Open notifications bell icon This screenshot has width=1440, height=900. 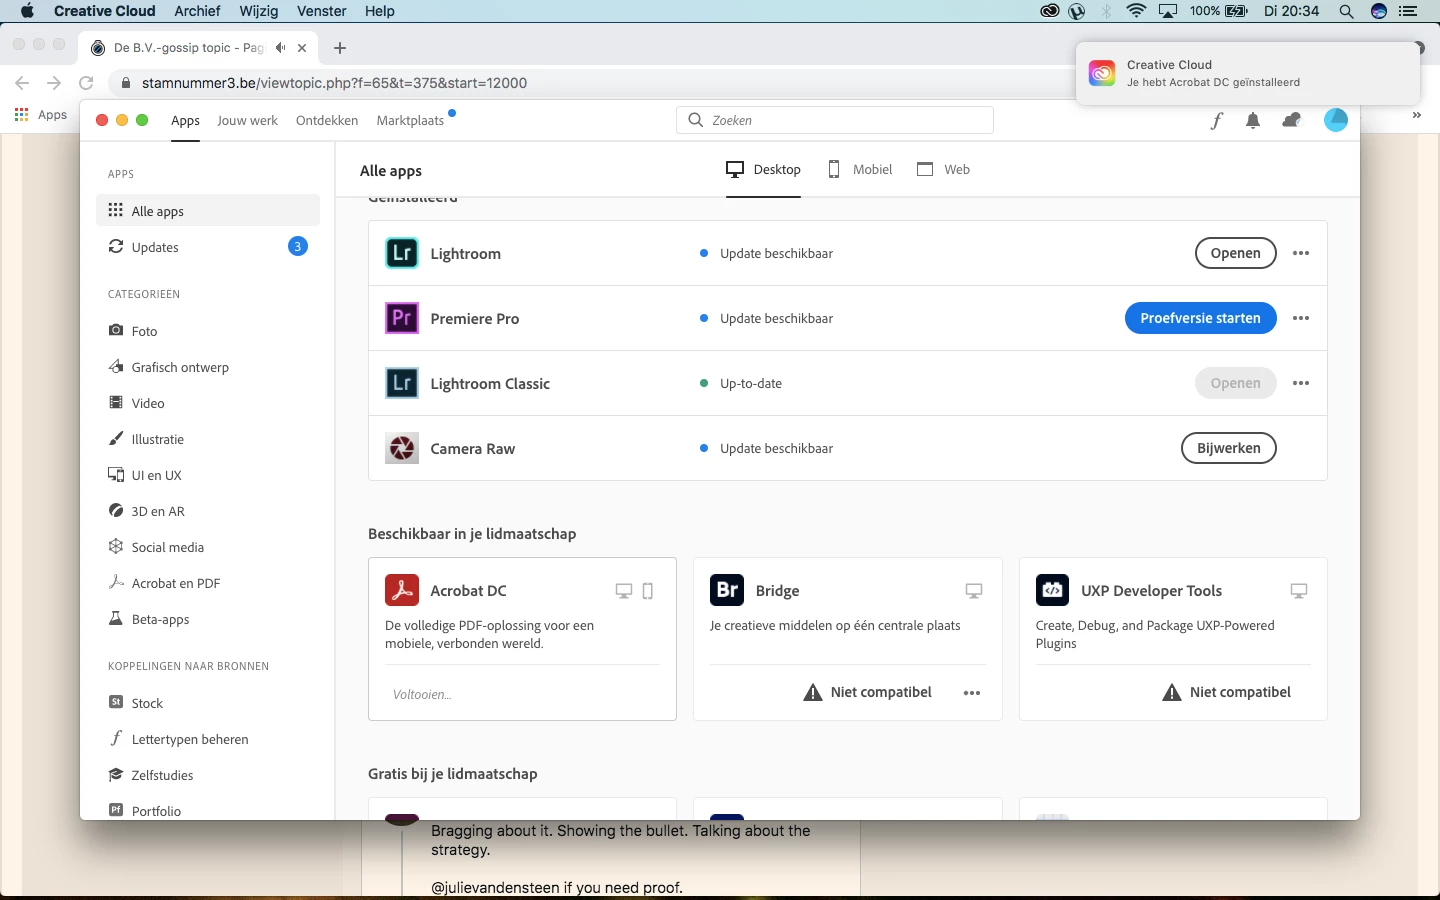[x=1253, y=121]
